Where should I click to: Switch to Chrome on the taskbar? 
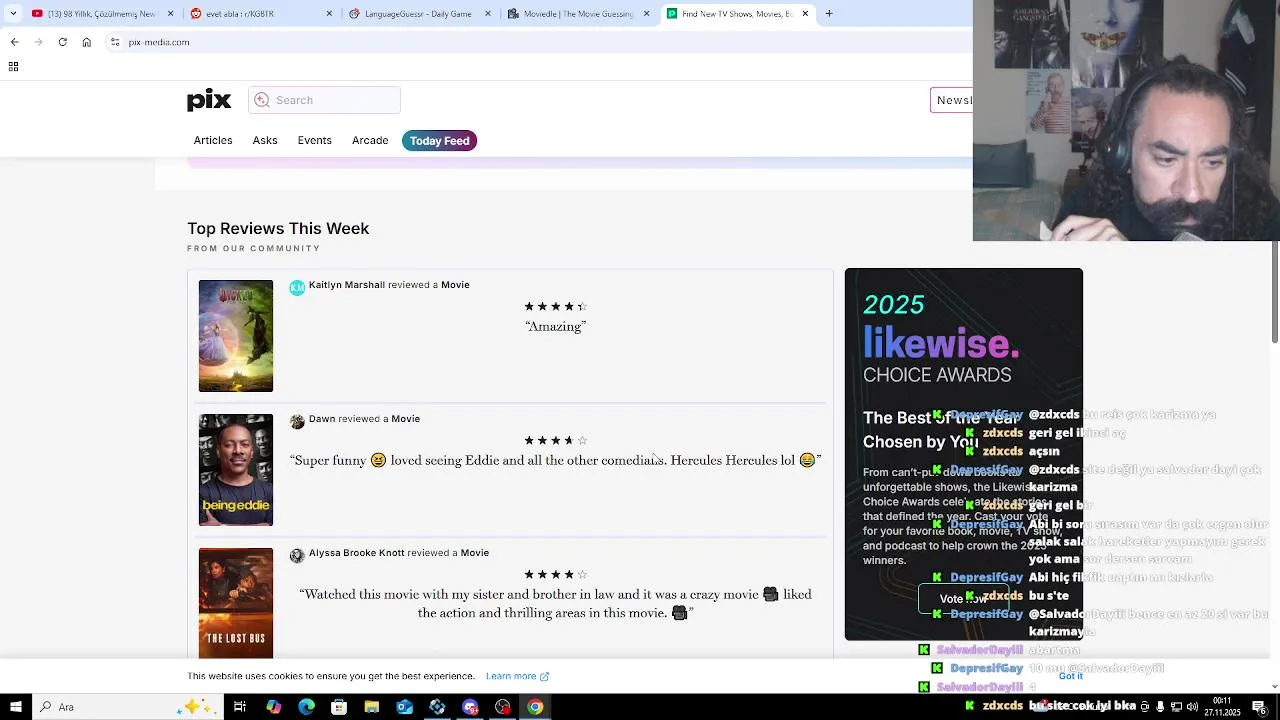click(536, 707)
